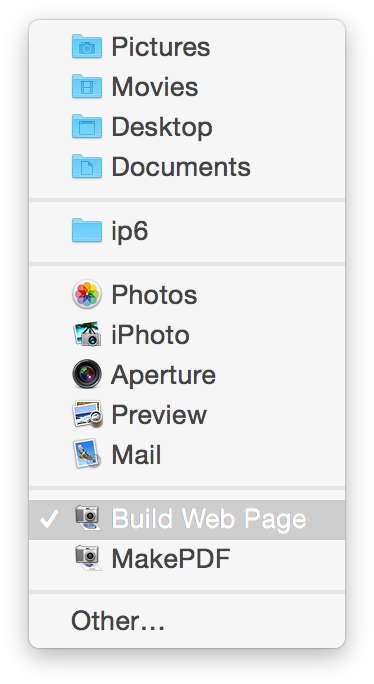The height and width of the screenshot is (684, 374).
Task: Click the MakePDF camera icon
Action: pyautogui.click(x=88, y=558)
